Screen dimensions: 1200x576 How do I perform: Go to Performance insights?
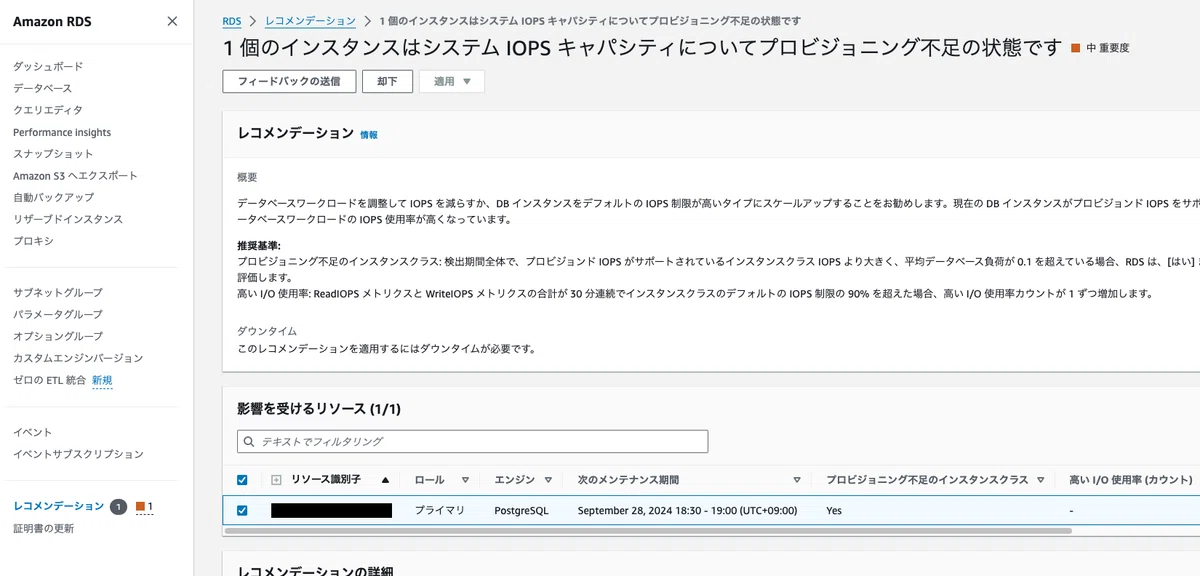pos(62,132)
